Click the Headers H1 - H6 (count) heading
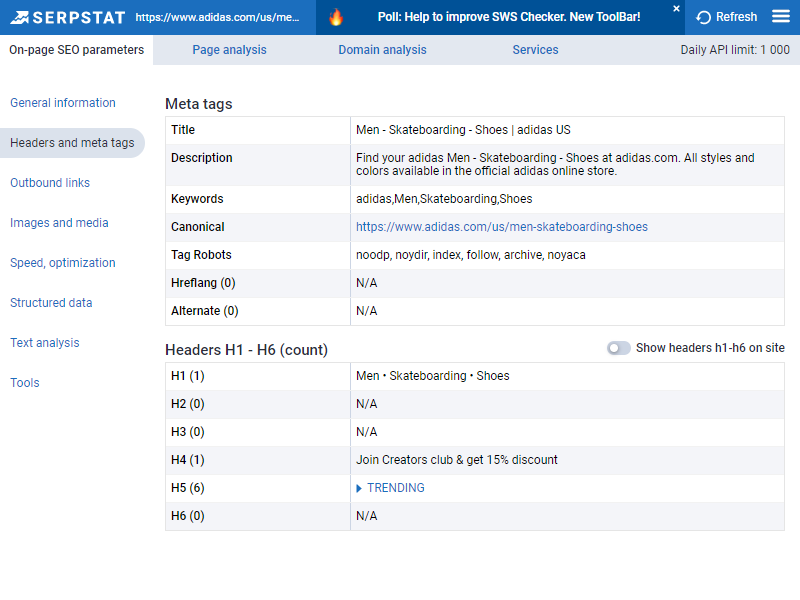 [x=246, y=350]
